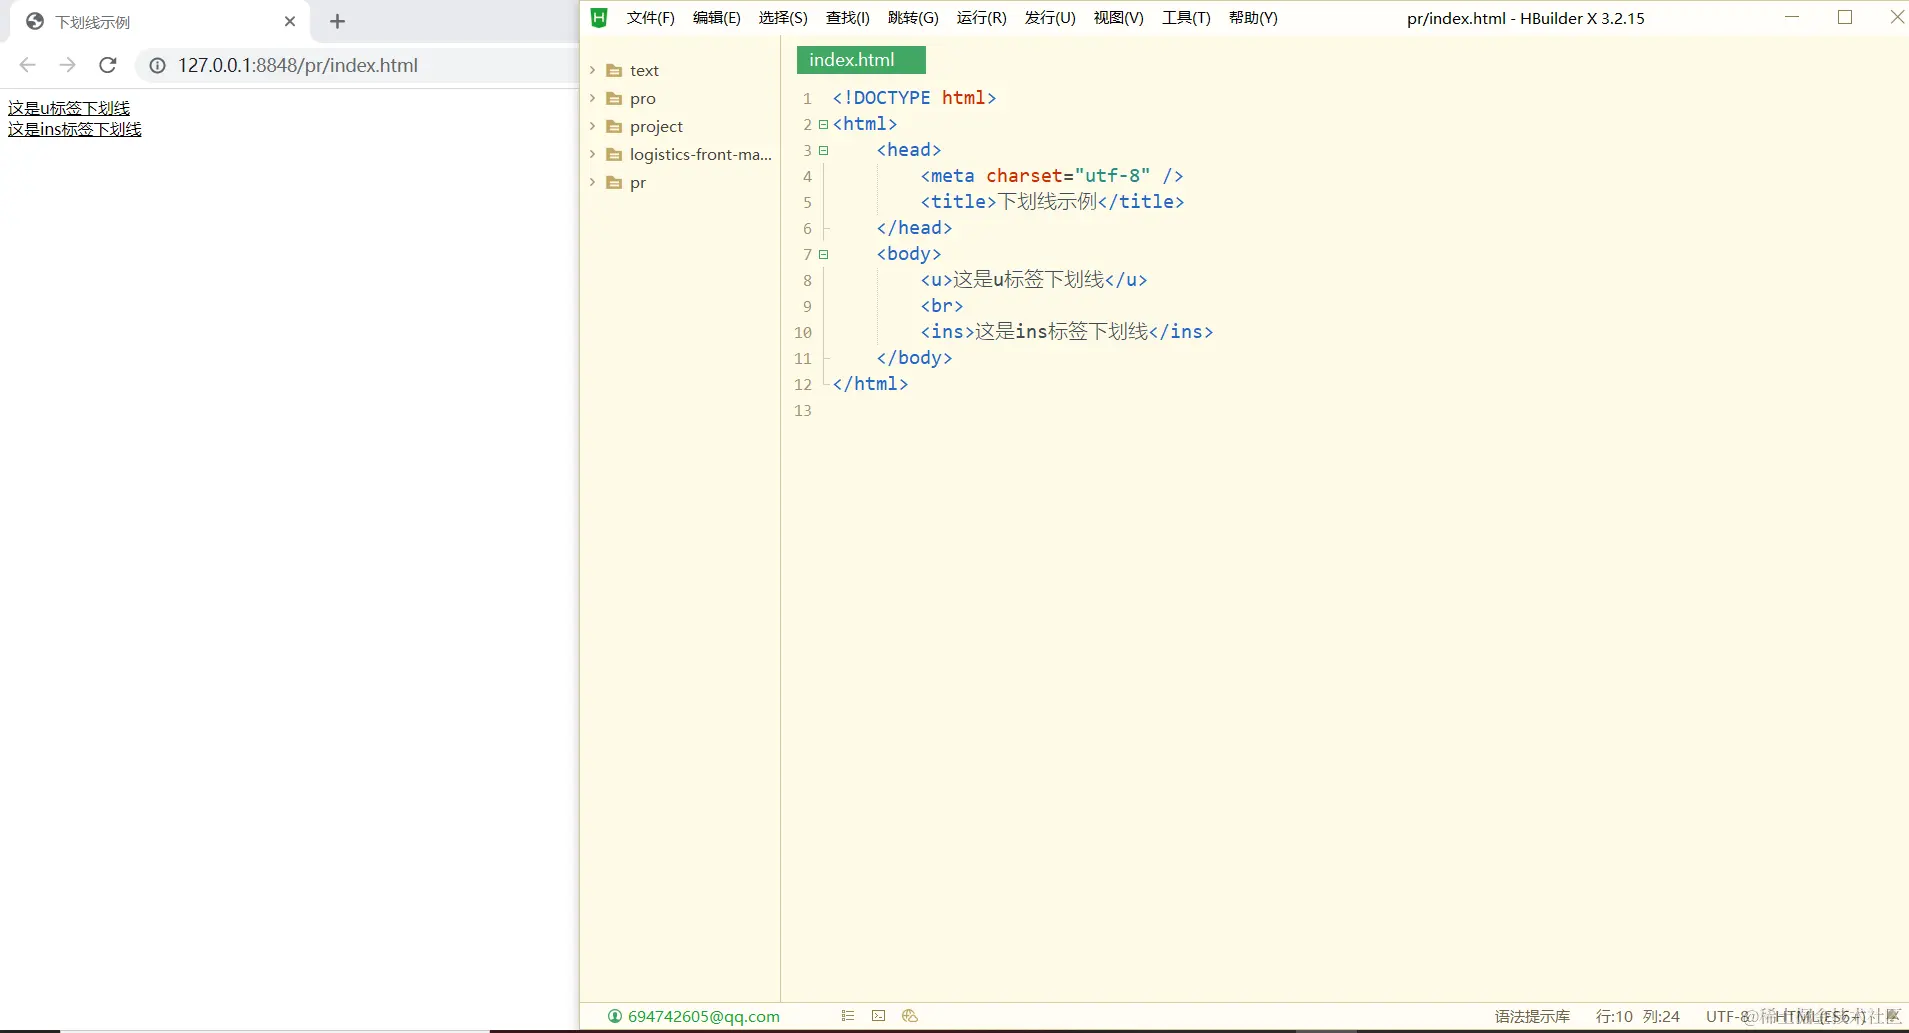
Task: Click the closing body tag on line 11
Action: coord(914,358)
